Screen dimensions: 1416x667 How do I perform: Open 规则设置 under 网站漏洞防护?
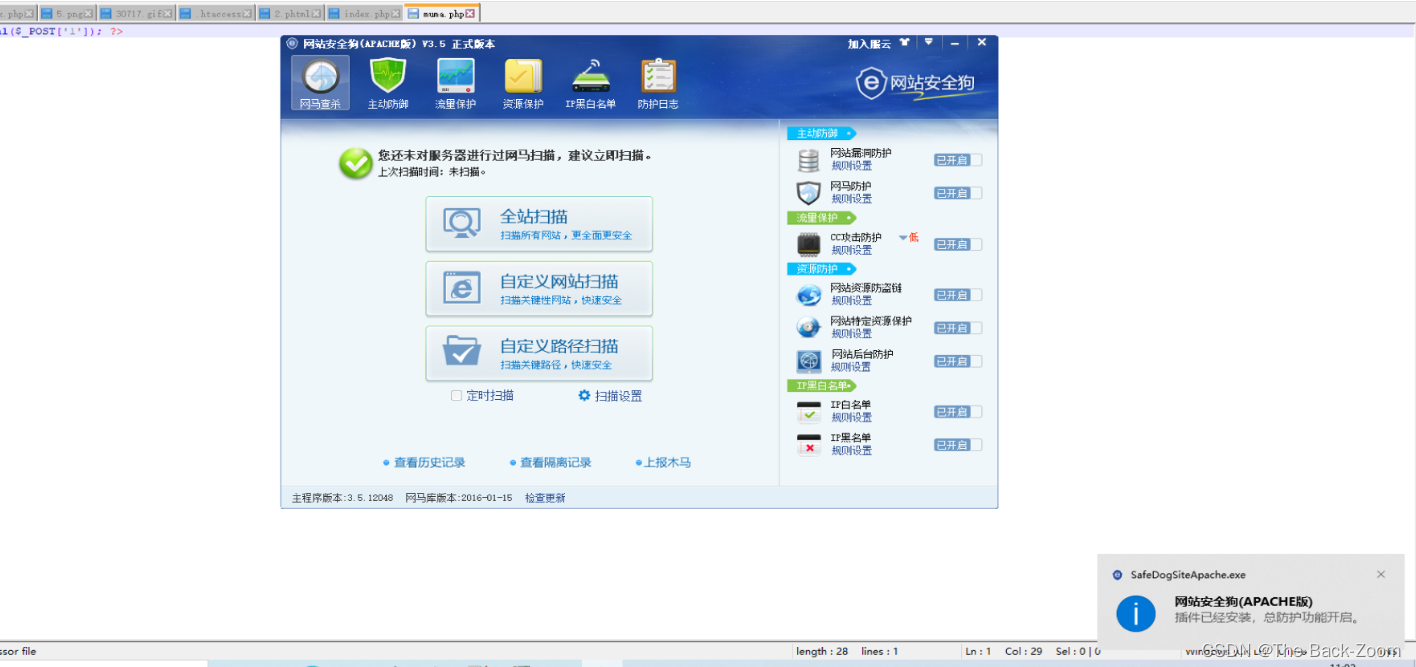coord(852,166)
